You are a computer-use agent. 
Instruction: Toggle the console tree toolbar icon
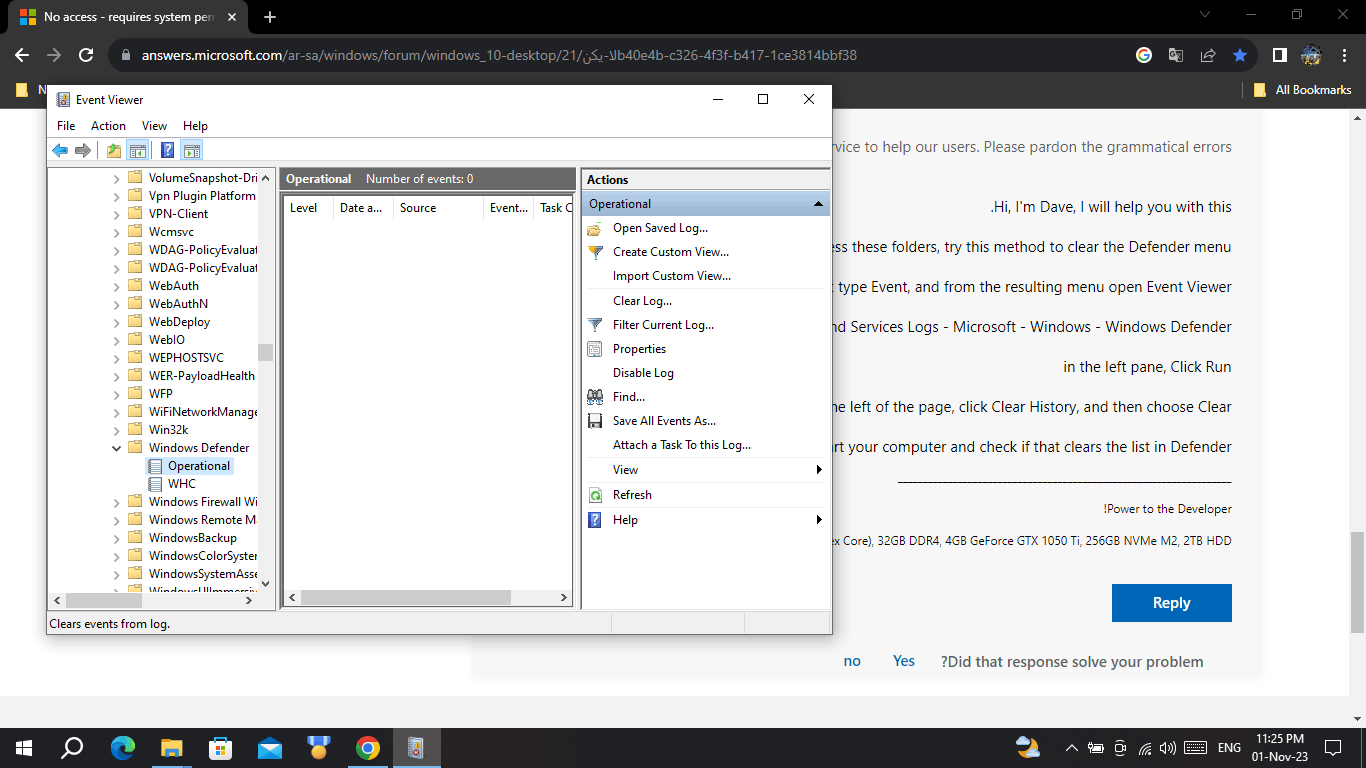[x=138, y=151]
